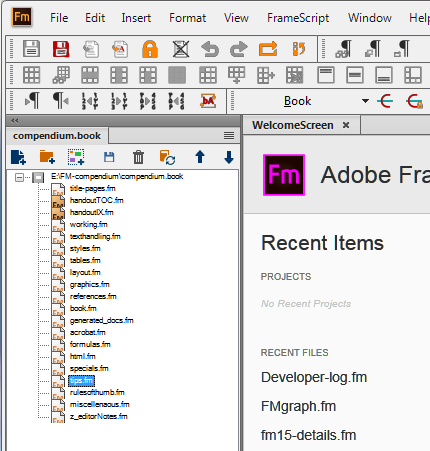
Task: Click the Redo arrow icon
Action: (x=239, y=49)
